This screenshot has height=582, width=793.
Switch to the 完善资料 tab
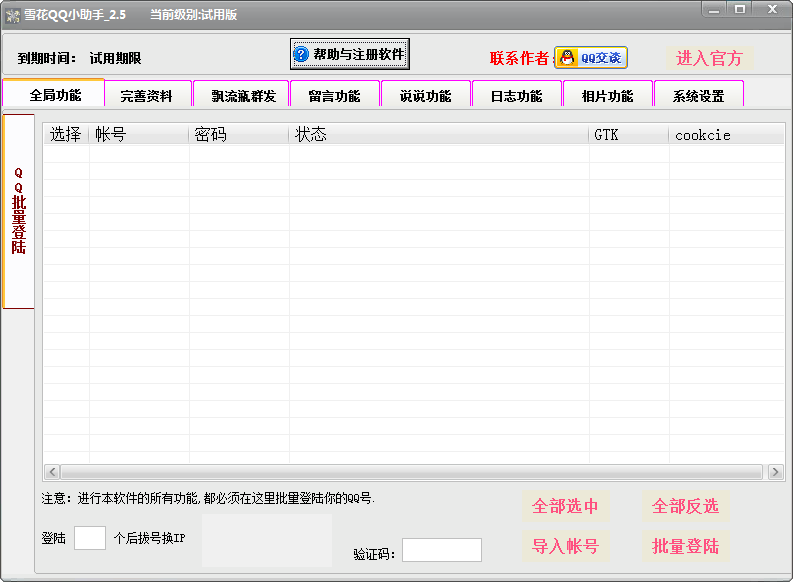coord(148,95)
